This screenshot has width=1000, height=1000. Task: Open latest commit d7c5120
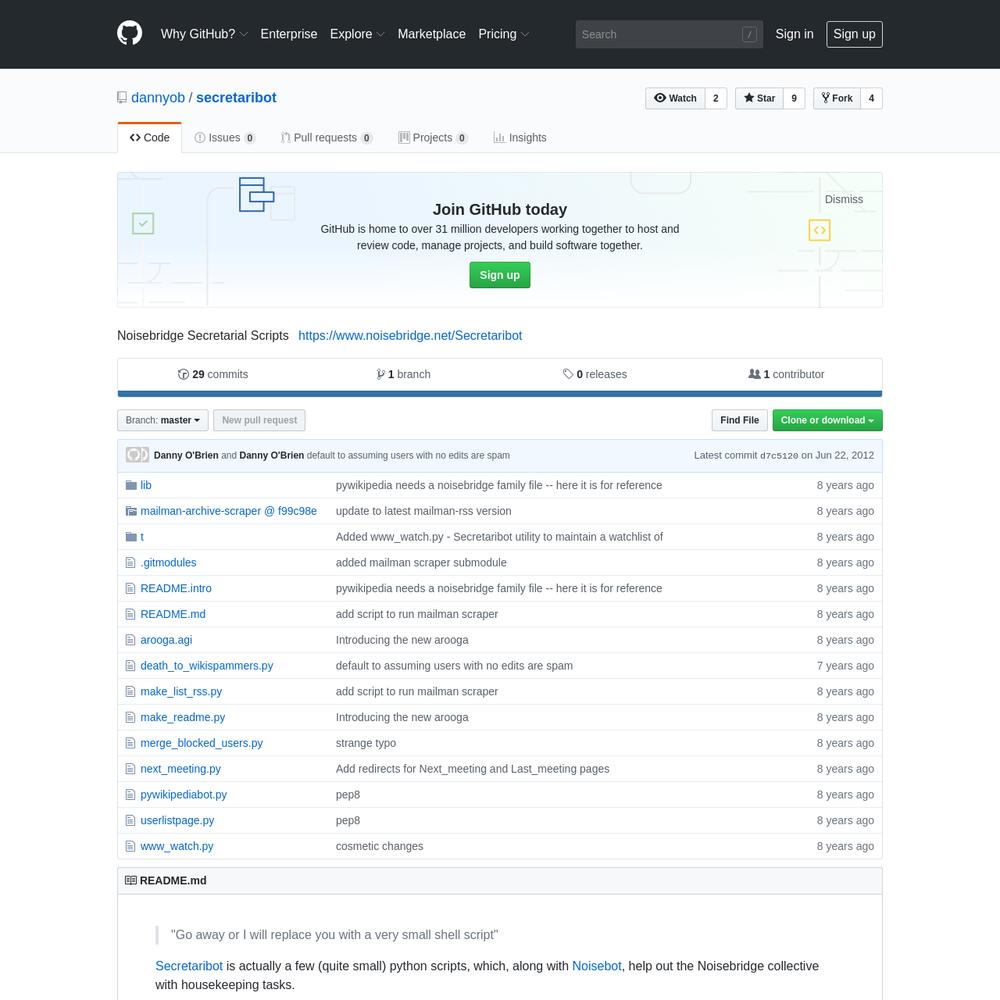[x=779, y=455]
